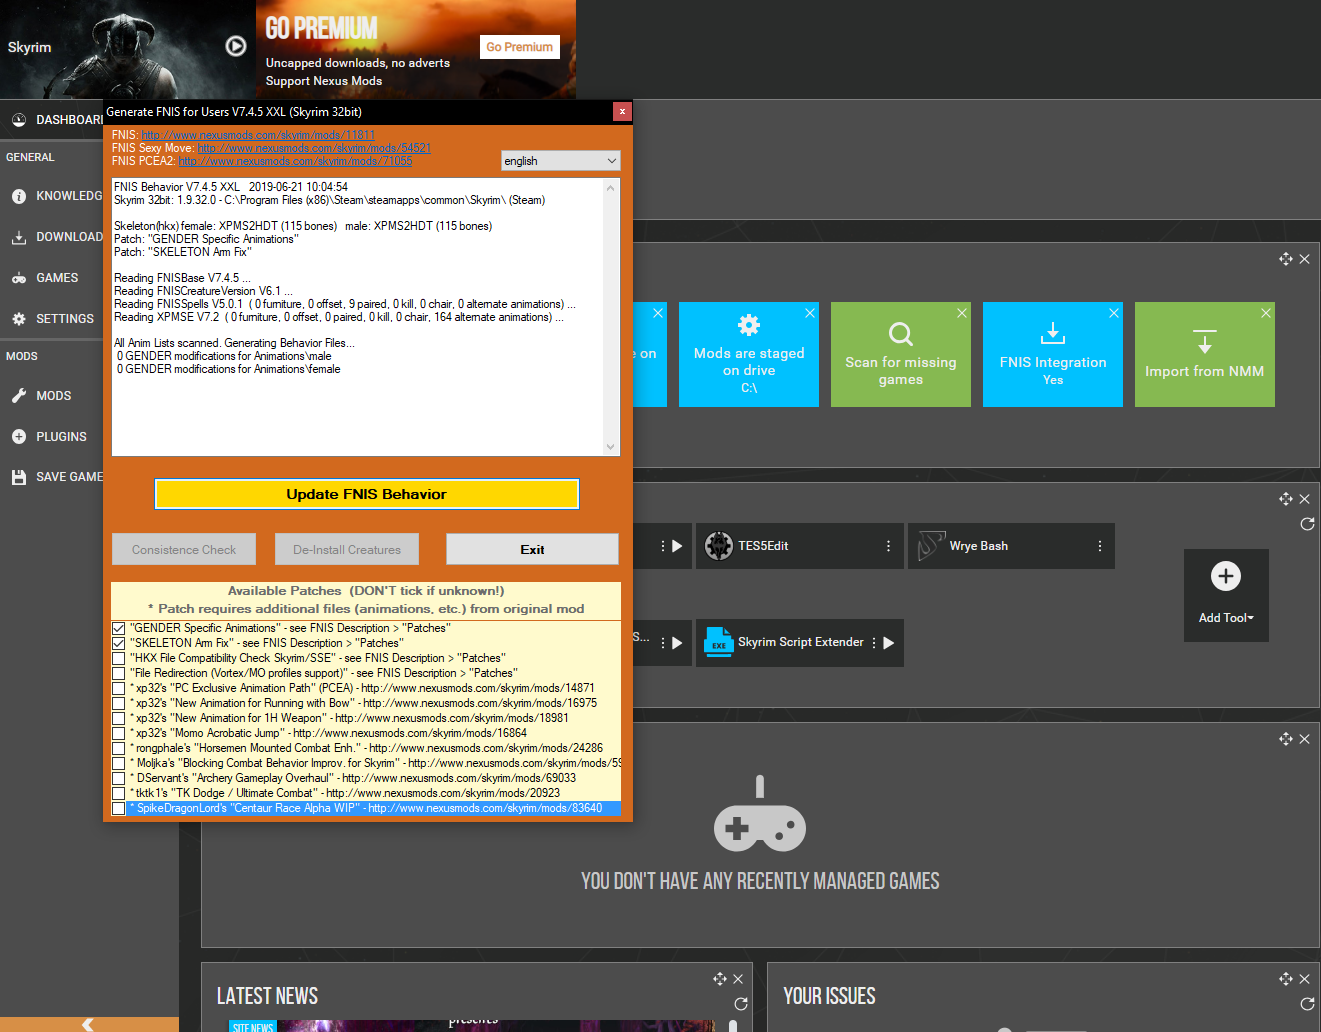Close the dashlet holding the FNIS Integration tile
Image resolution: width=1321 pixels, height=1032 pixels.
click(x=1304, y=259)
